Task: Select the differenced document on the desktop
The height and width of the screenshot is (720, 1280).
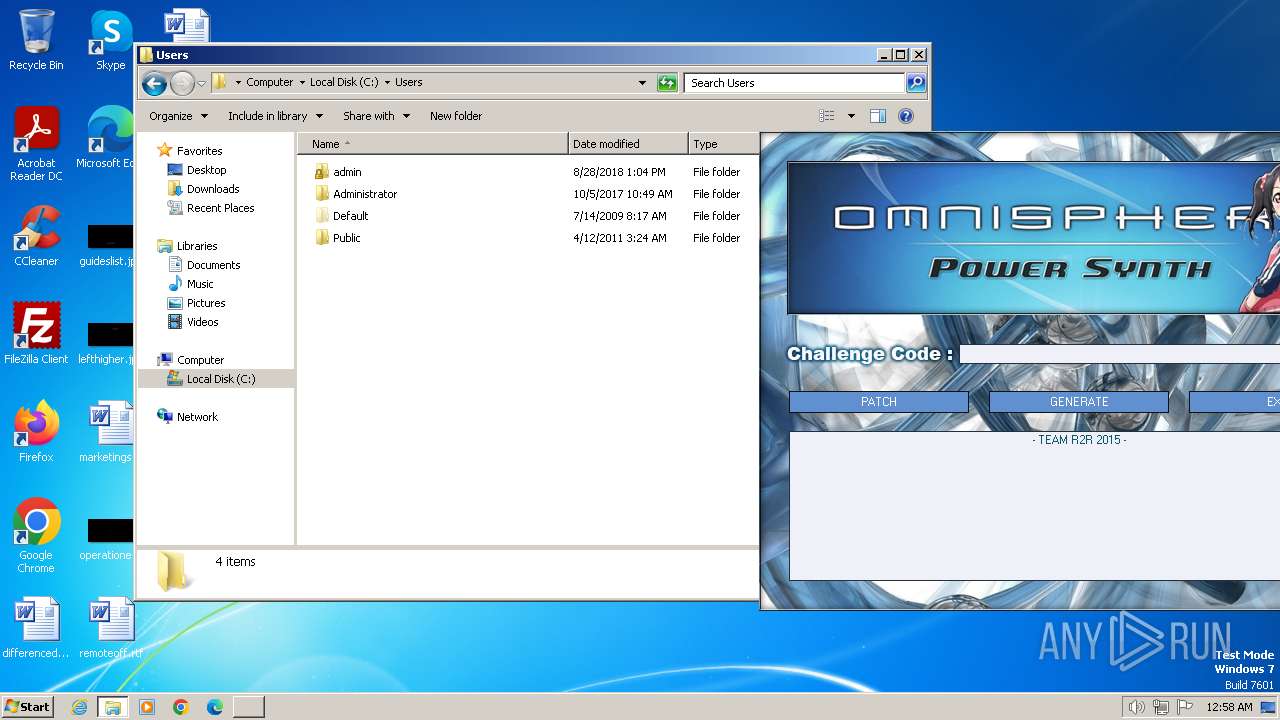Action: 36,629
